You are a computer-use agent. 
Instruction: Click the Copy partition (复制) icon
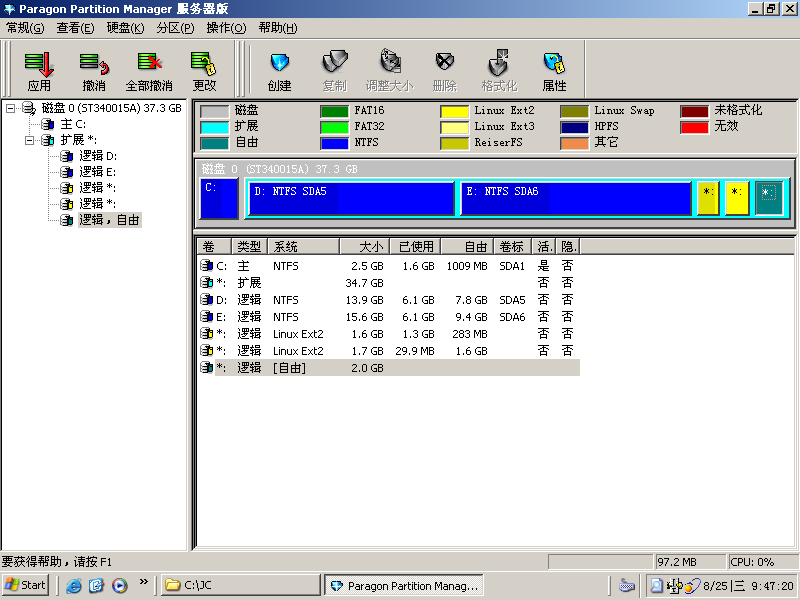pos(335,63)
